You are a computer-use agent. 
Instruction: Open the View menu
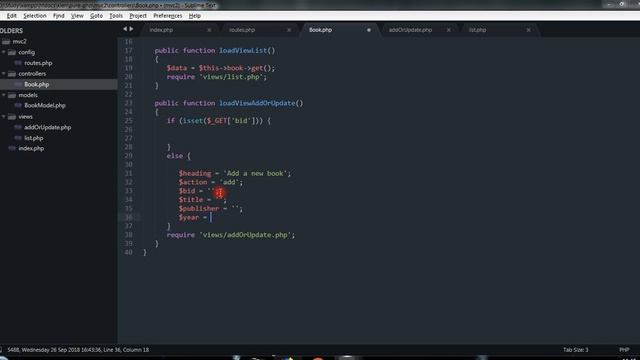pos(77,16)
